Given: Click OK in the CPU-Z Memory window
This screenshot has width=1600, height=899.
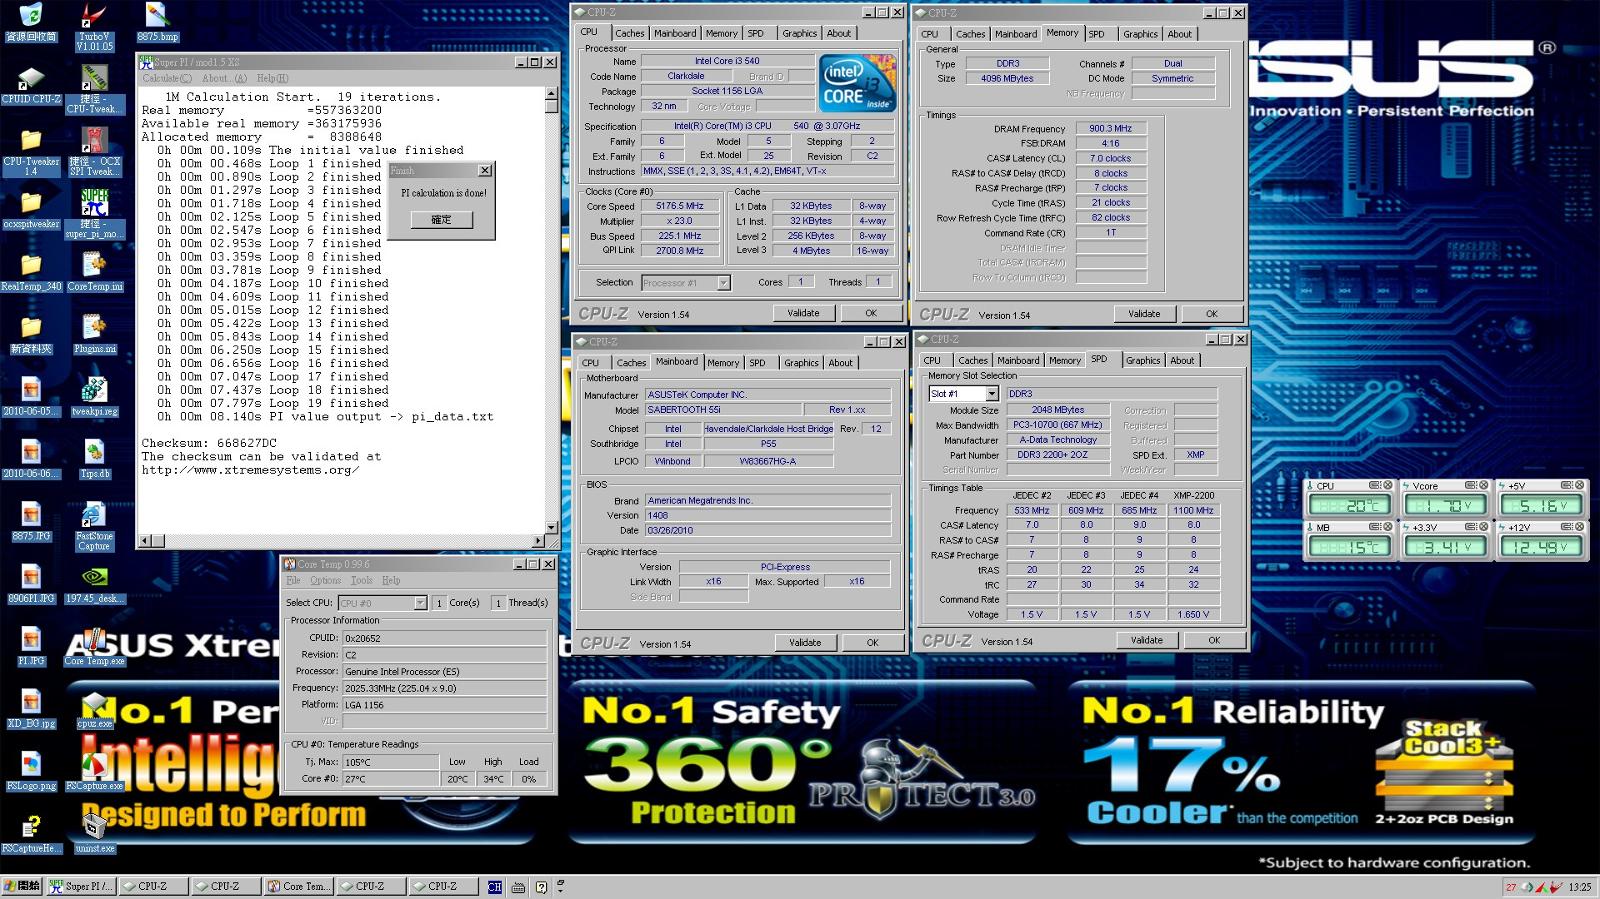Looking at the screenshot, I should point(1212,313).
